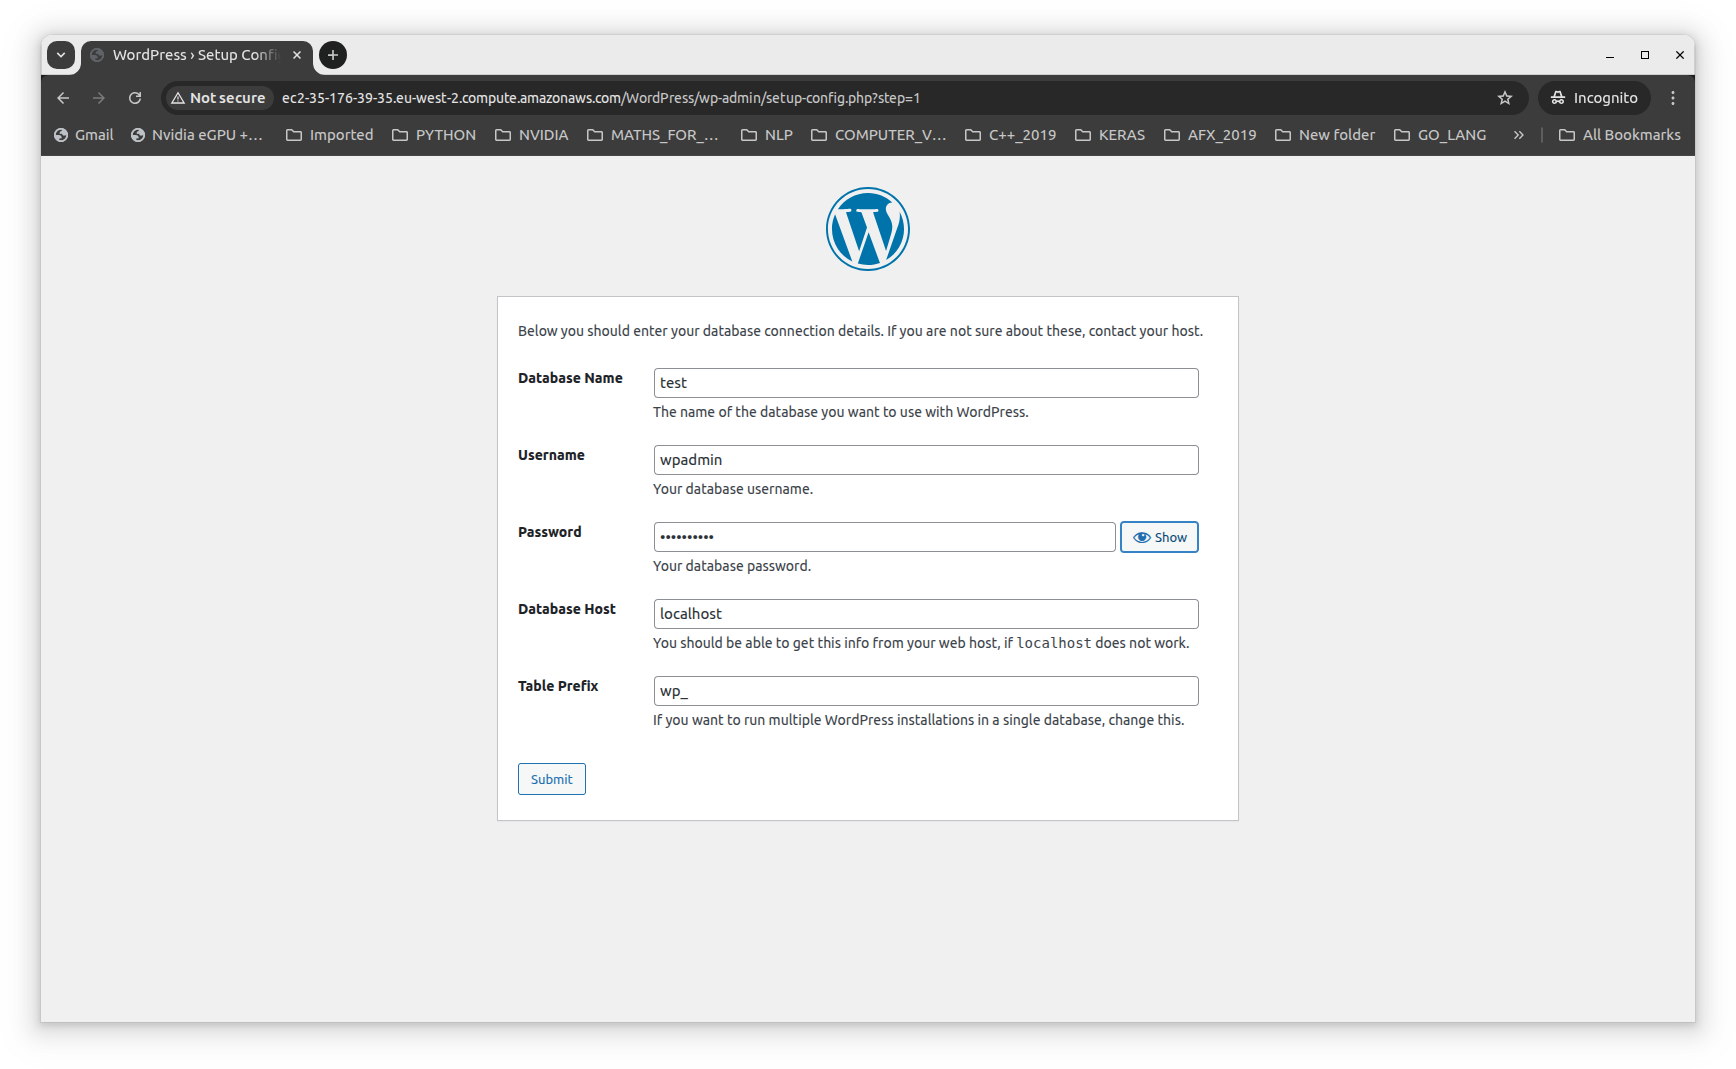Open Nvidia eGPU bookmark
Screen dimensions: 1736x1069
(x=198, y=135)
